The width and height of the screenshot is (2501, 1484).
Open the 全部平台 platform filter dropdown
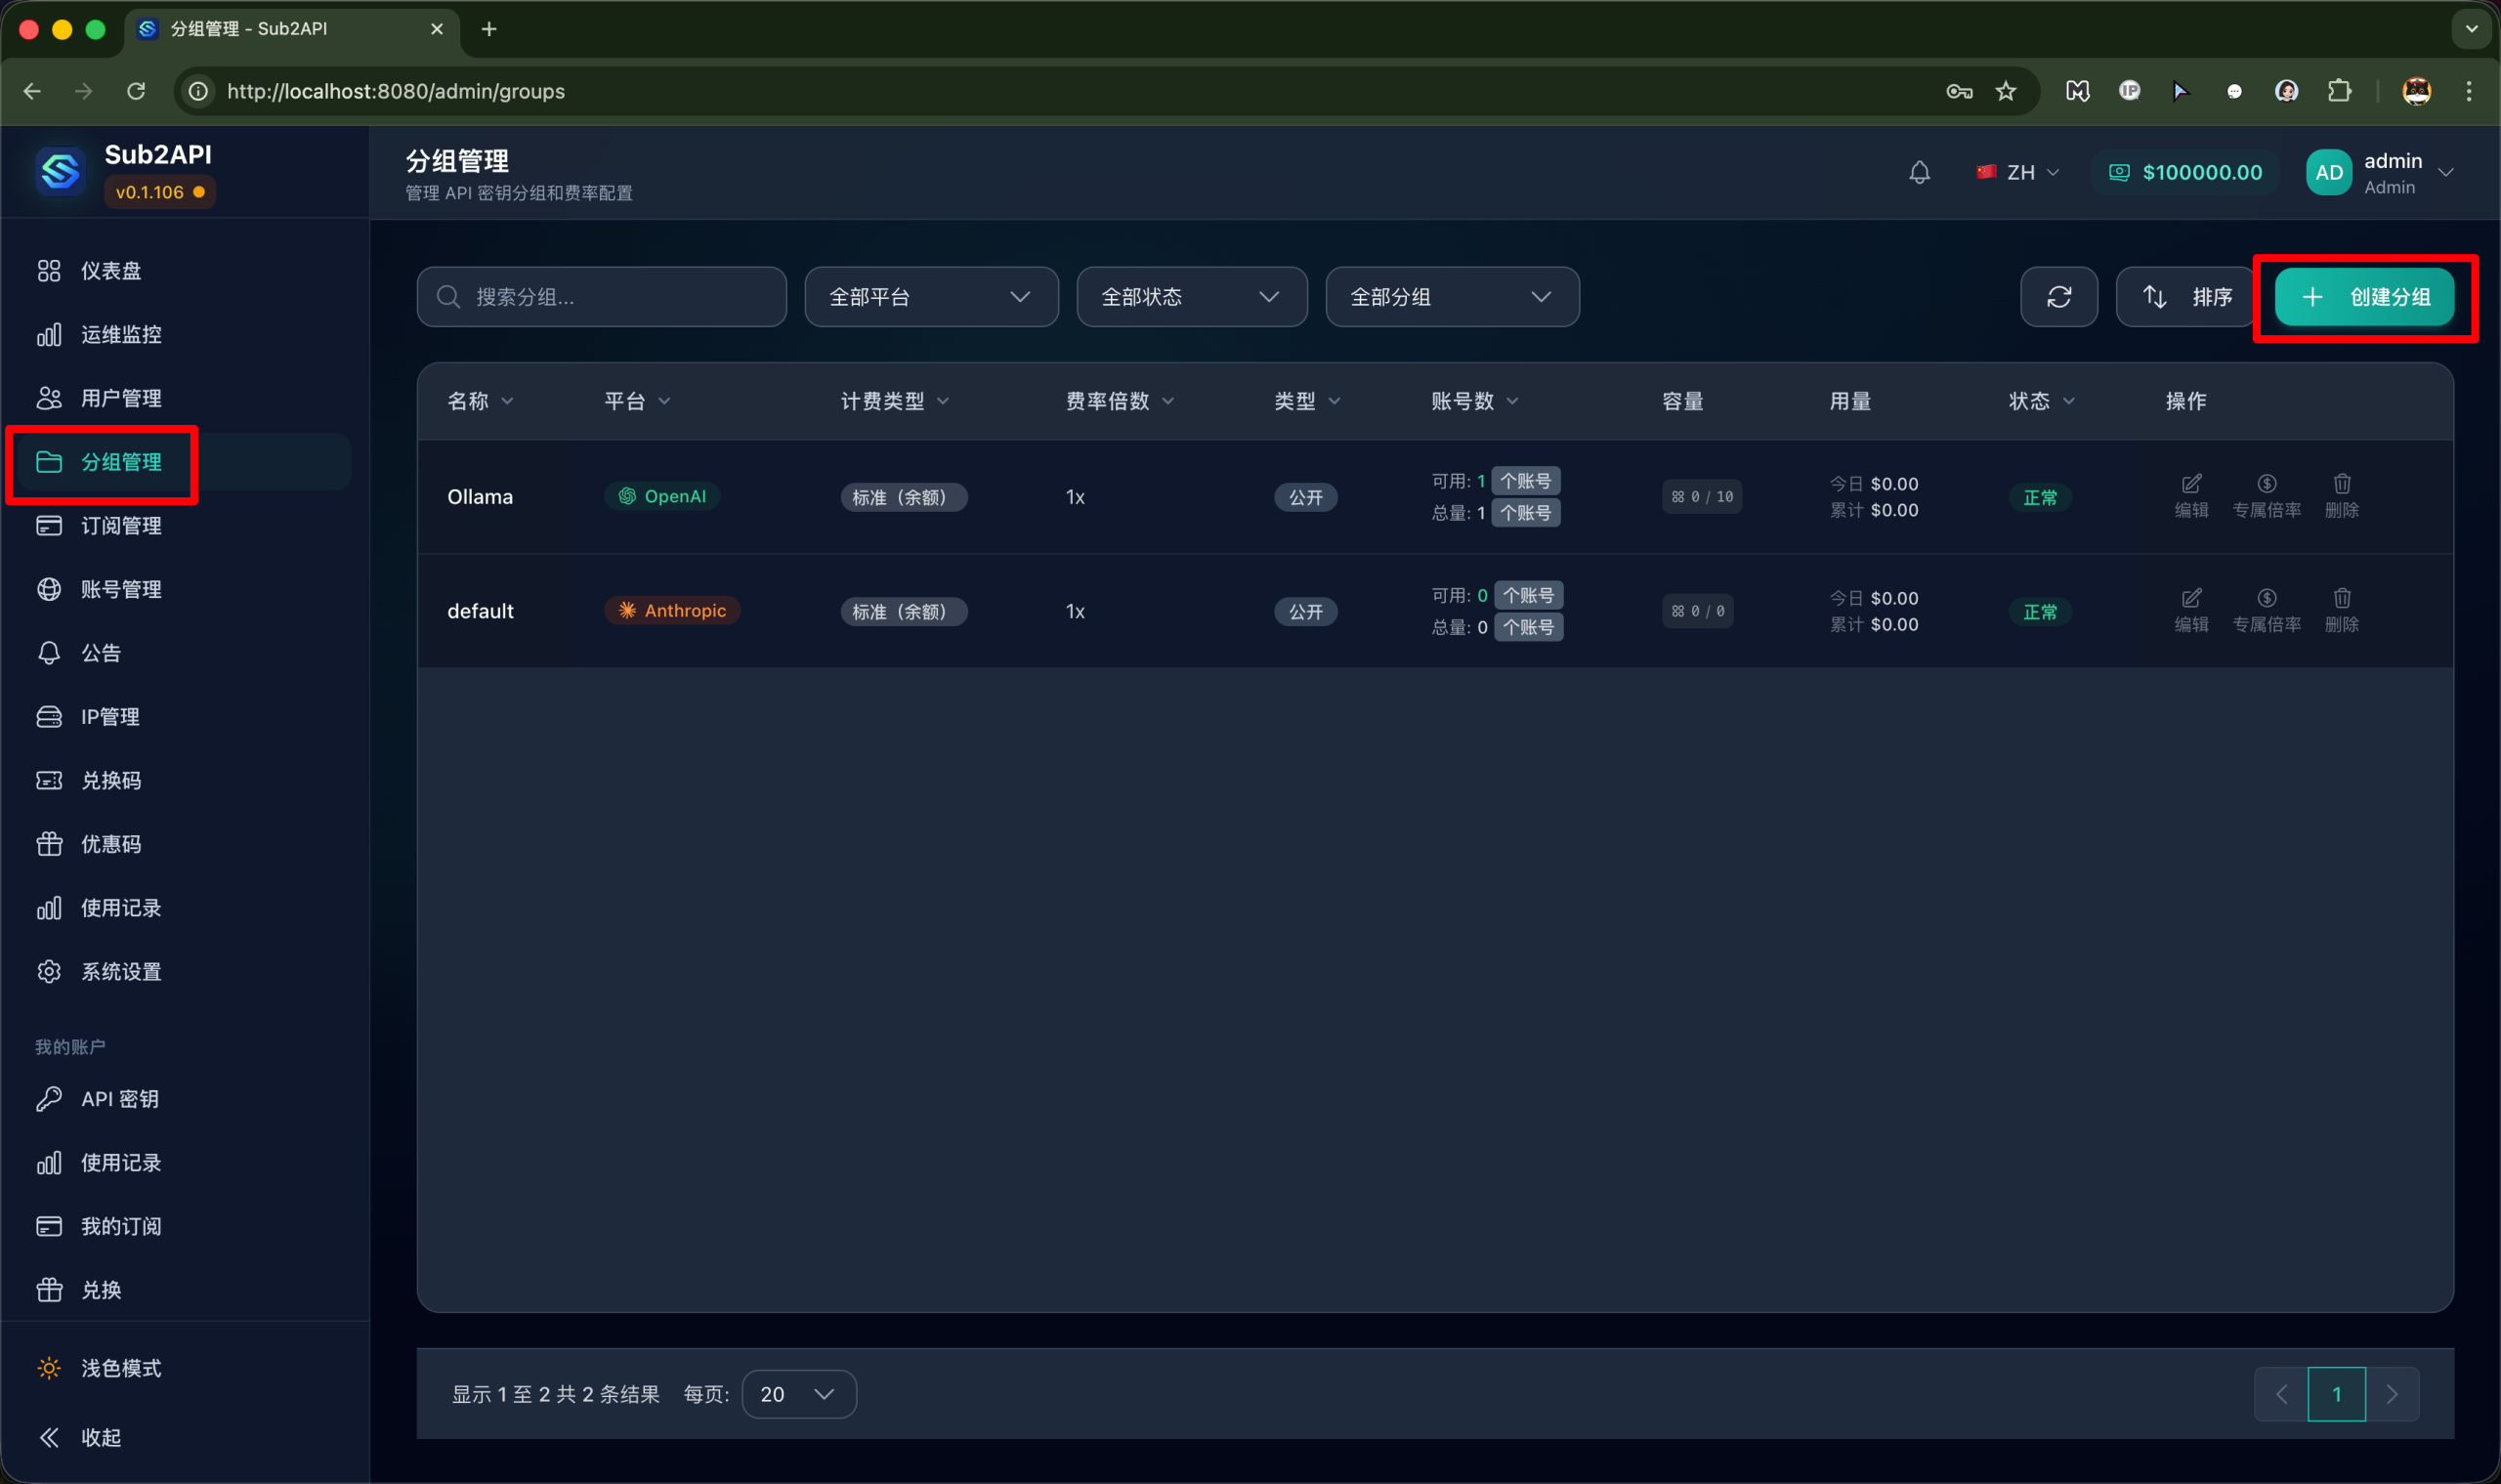[x=930, y=297]
